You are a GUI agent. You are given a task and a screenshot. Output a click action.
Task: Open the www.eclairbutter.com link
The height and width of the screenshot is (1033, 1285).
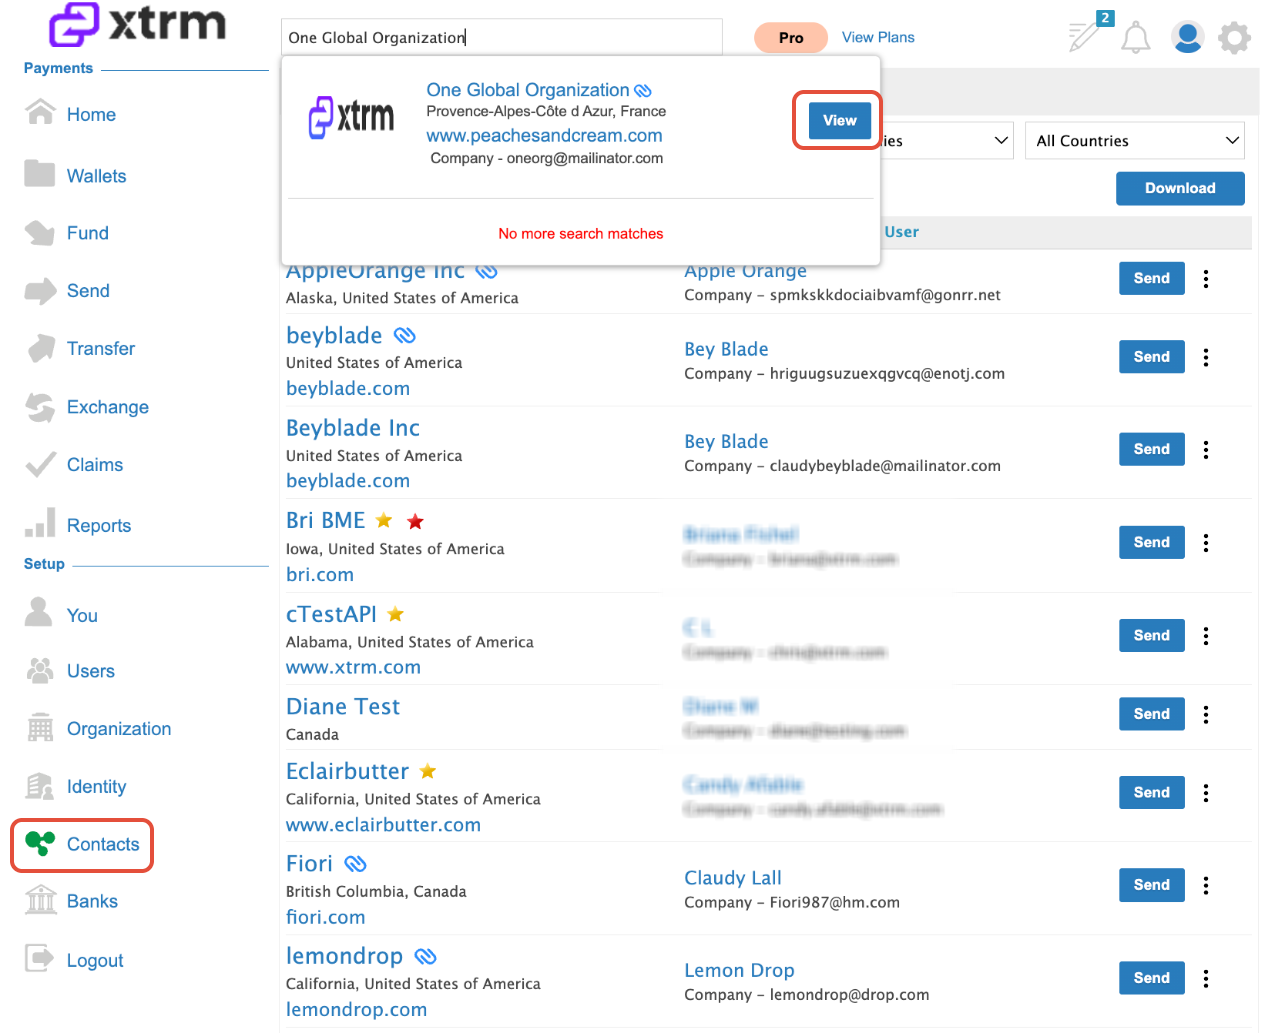pos(383,825)
